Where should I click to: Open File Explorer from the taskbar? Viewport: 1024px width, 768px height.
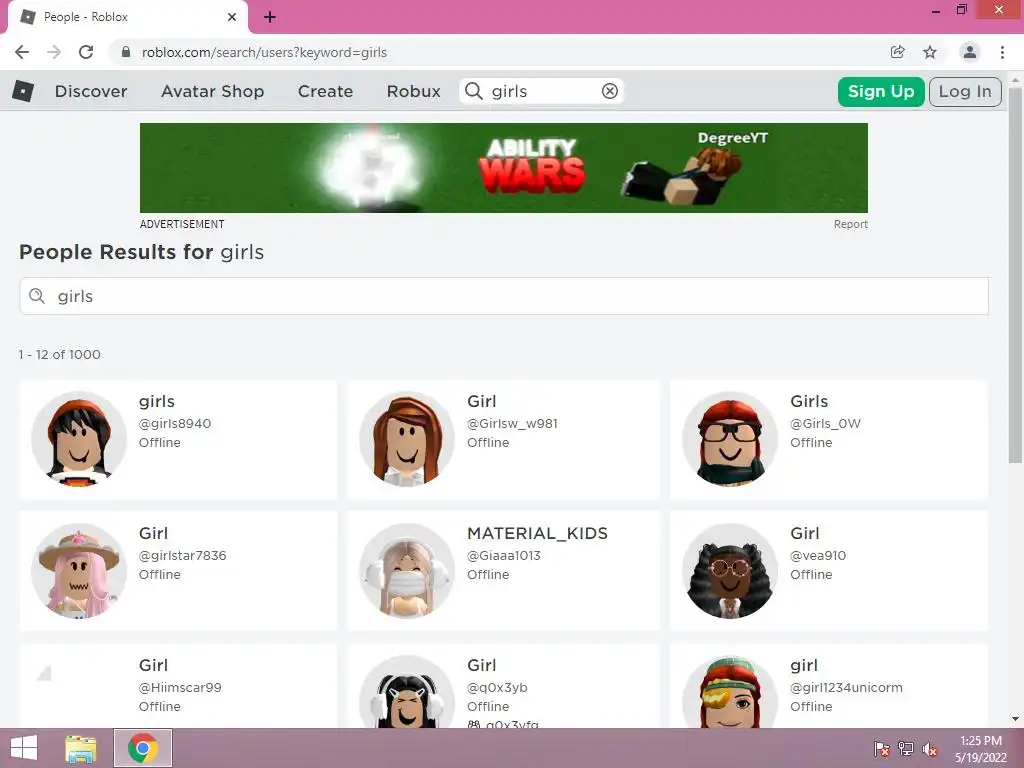pos(81,748)
